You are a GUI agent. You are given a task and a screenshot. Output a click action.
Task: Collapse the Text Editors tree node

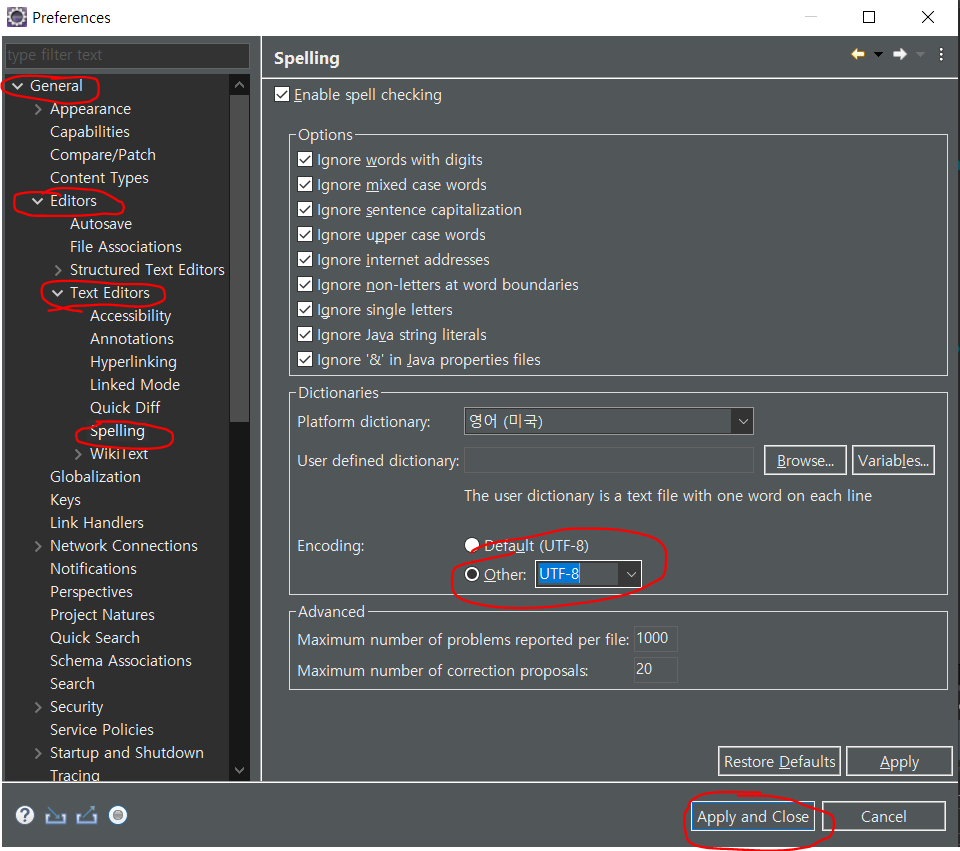click(58, 293)
